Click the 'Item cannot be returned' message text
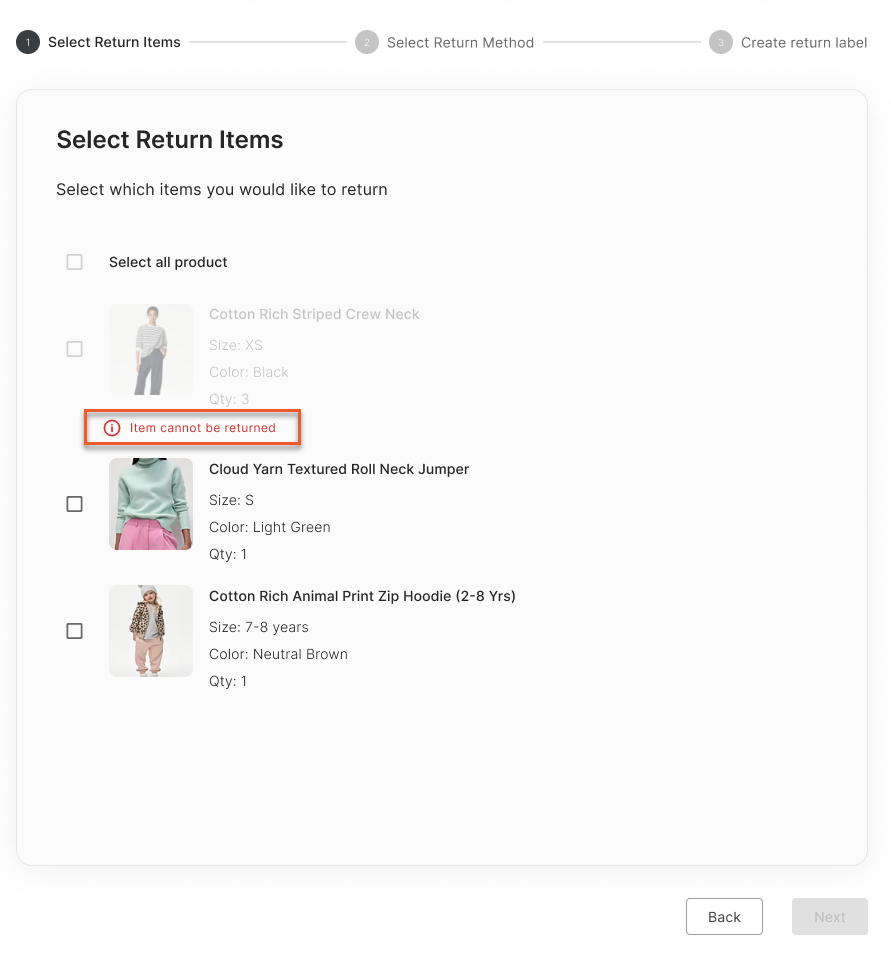Viewport: 891px width, 963px height. [203, 428]
